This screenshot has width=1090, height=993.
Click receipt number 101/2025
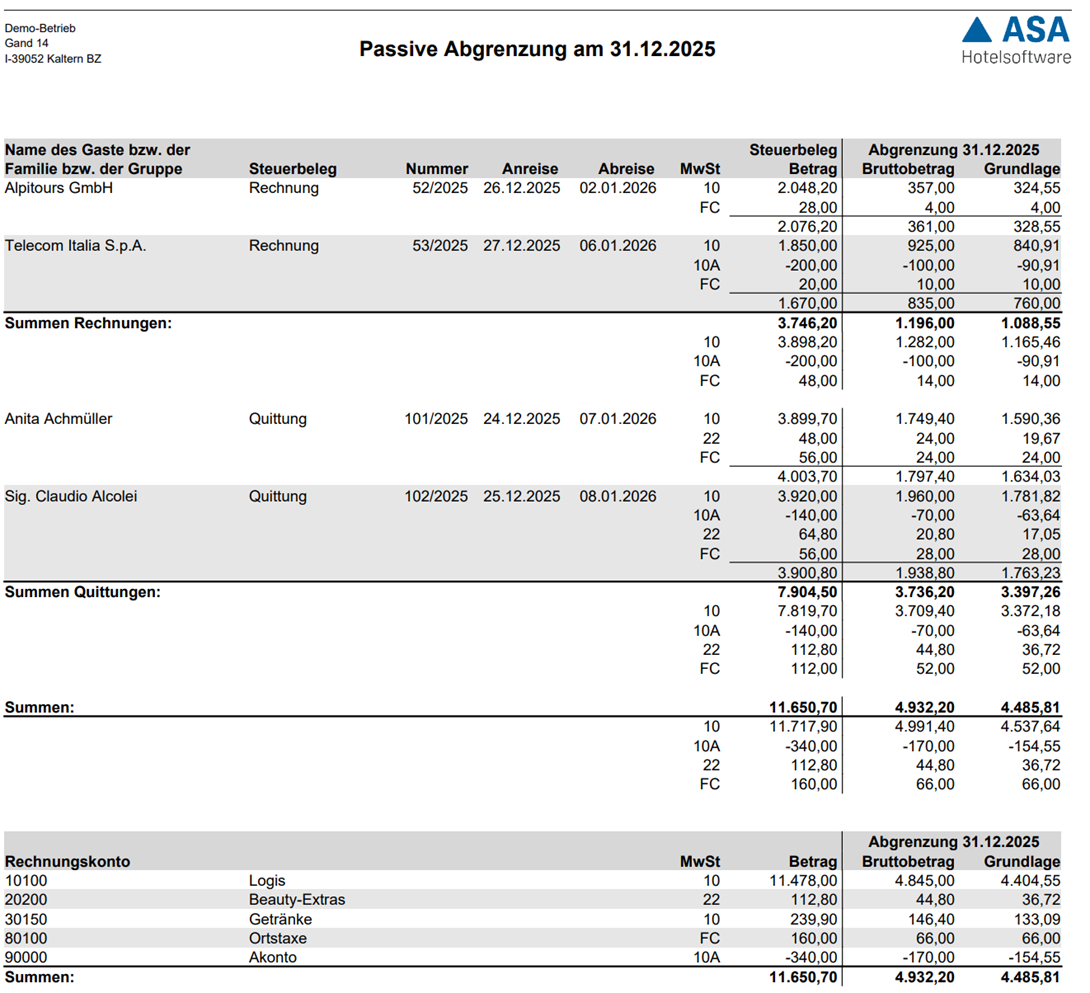click(x=436, y=419)
